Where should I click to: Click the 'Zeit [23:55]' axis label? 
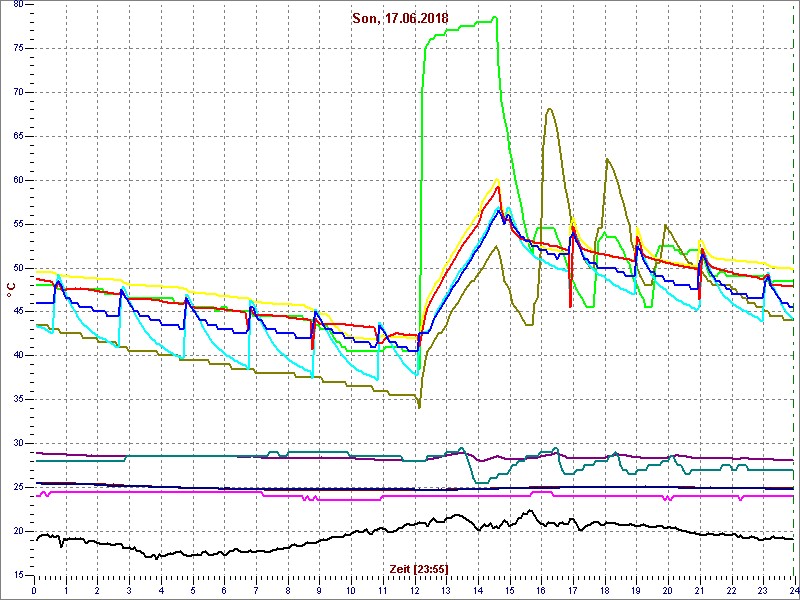pos(419,568)
